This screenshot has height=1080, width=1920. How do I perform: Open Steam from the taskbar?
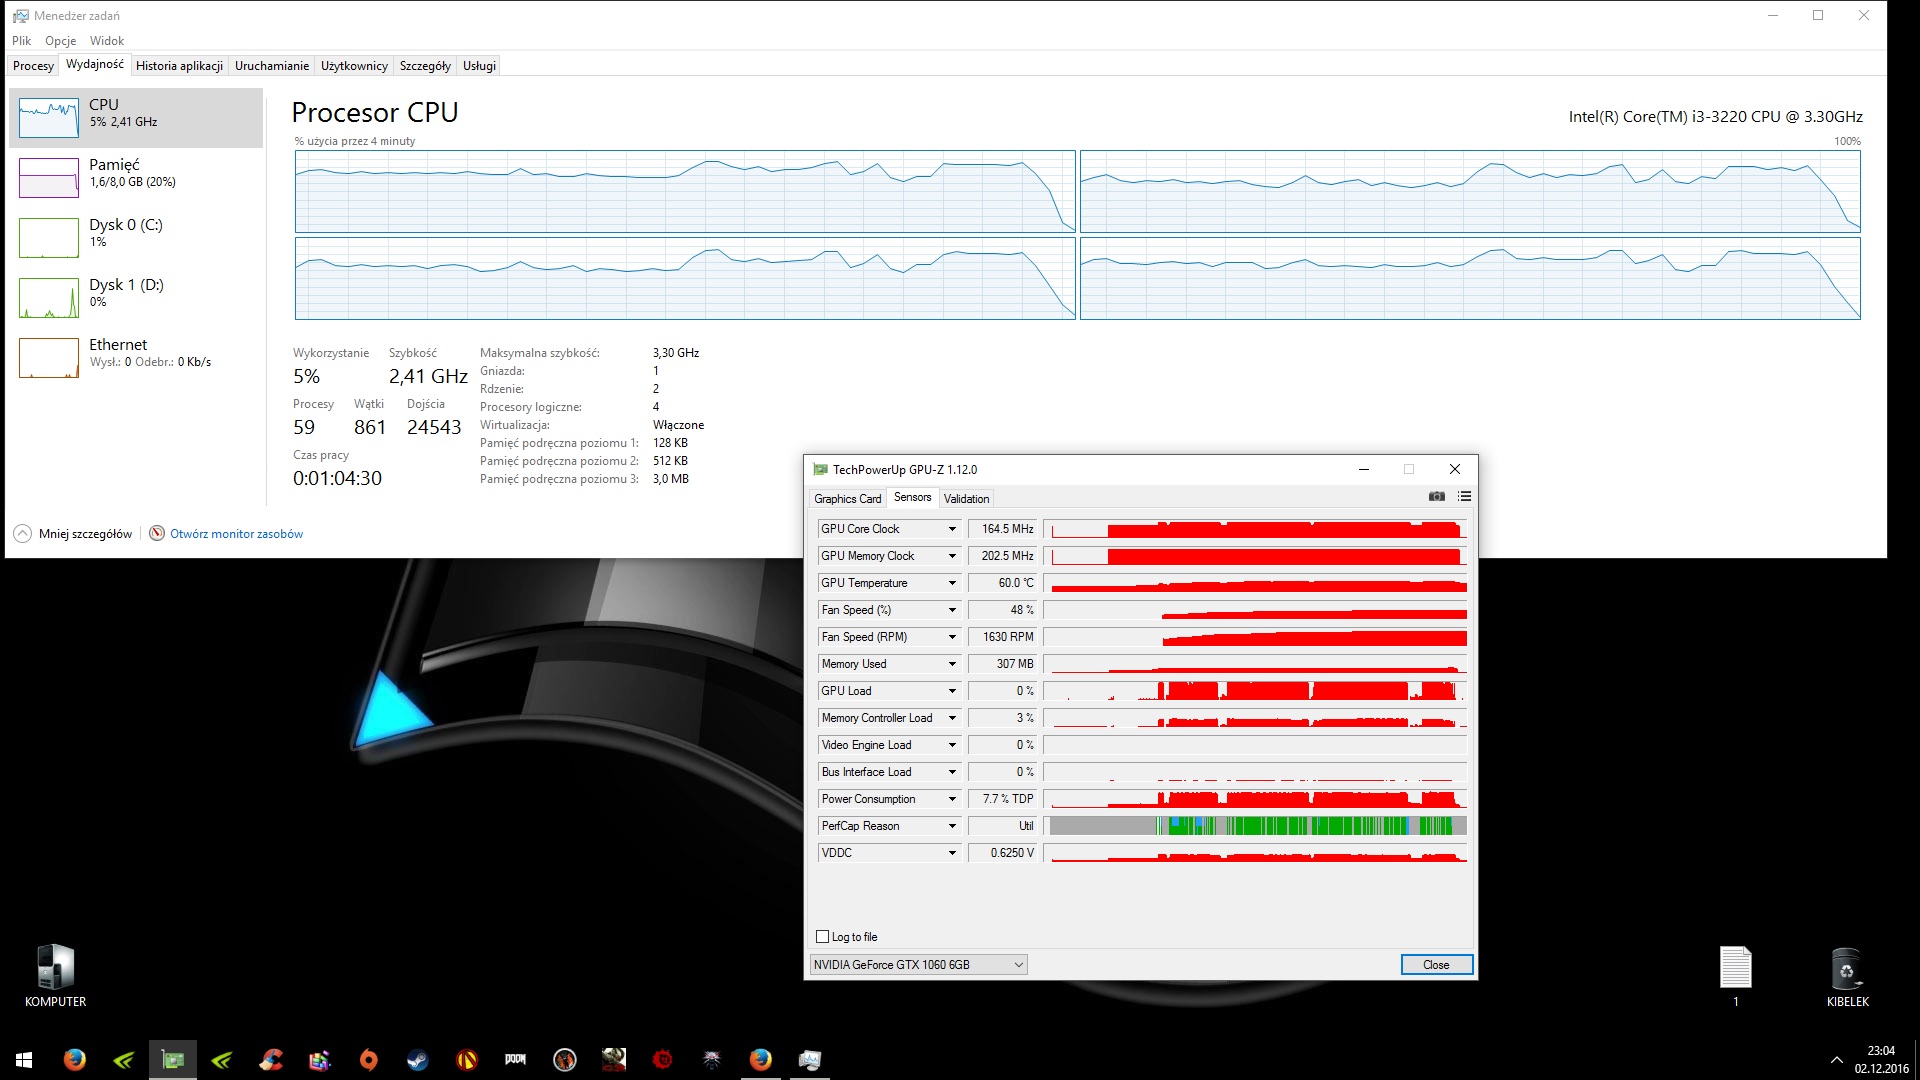pyautogui.click(x=418, y=1060)
